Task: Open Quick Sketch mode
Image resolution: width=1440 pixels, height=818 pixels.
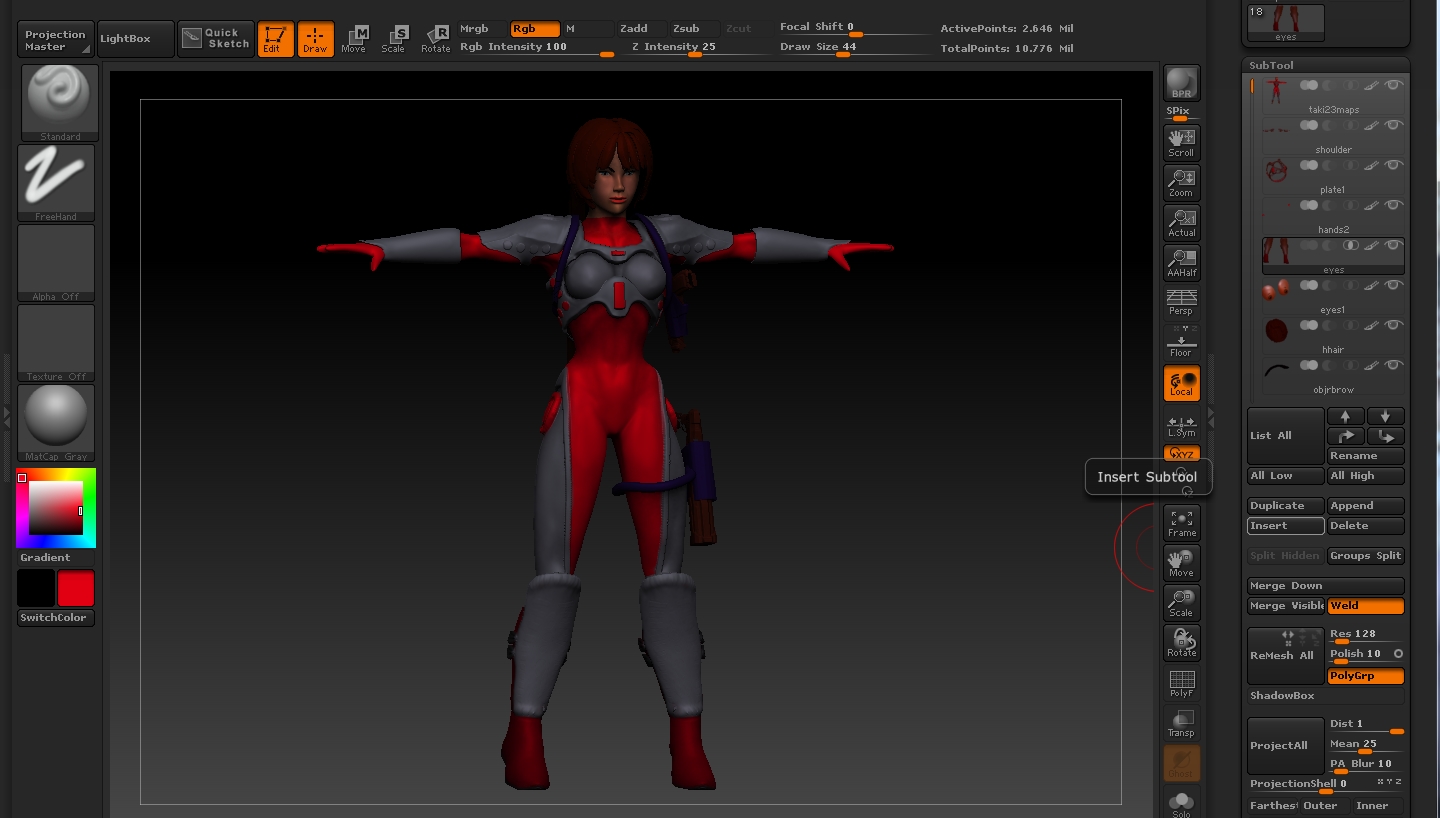Action: click(216, 39)
